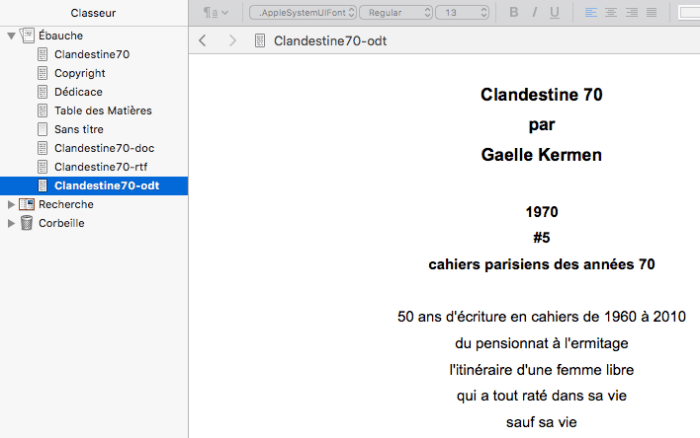
Task: Select the Sans titre document
Action: click(78, 129)
